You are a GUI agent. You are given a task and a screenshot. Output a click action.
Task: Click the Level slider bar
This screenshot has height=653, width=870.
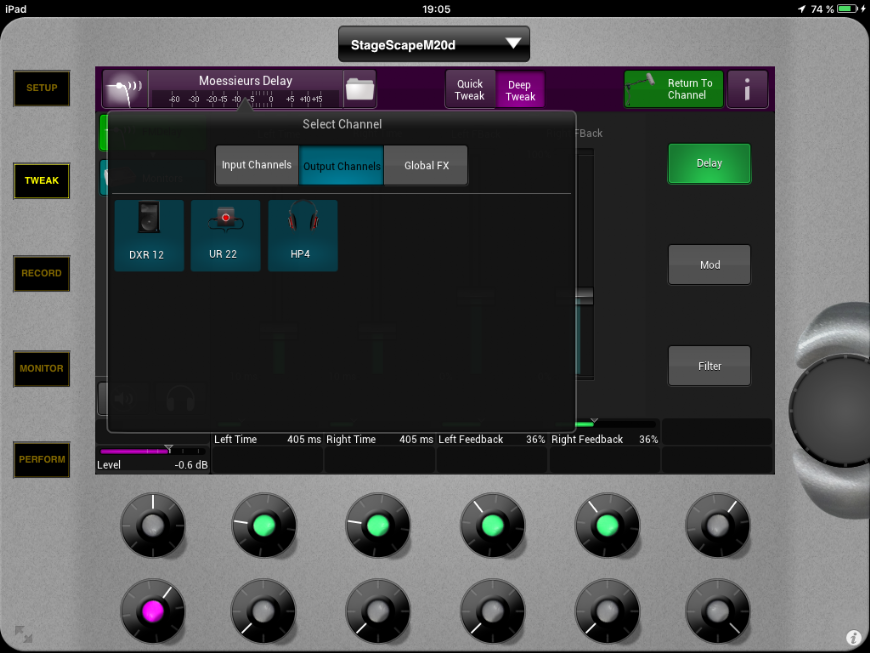tap(152, 452)
